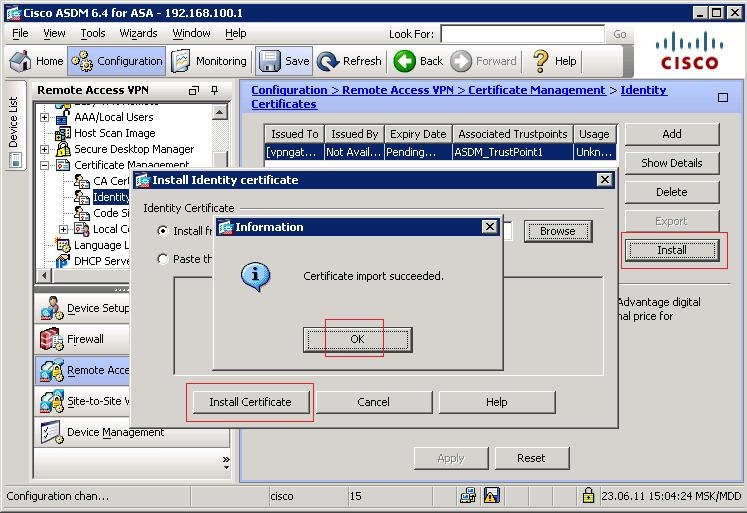Click the Delete button

coord(672,192)
